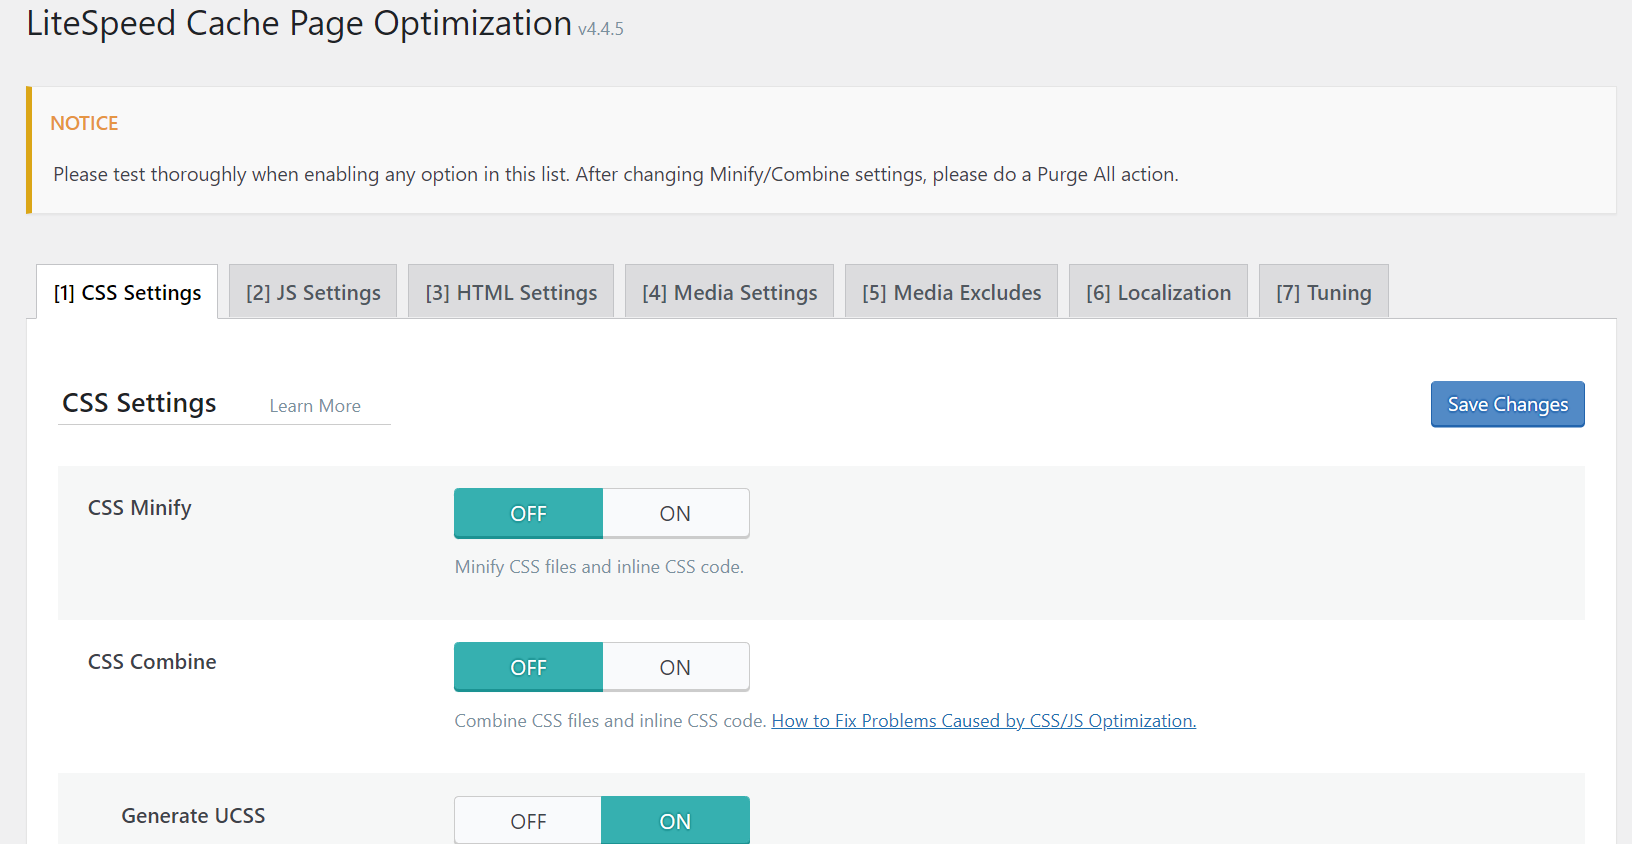Turn CSS Combine ON
Image resolution: width=1632 pixels, height=844 pixels.
[676, 667]
